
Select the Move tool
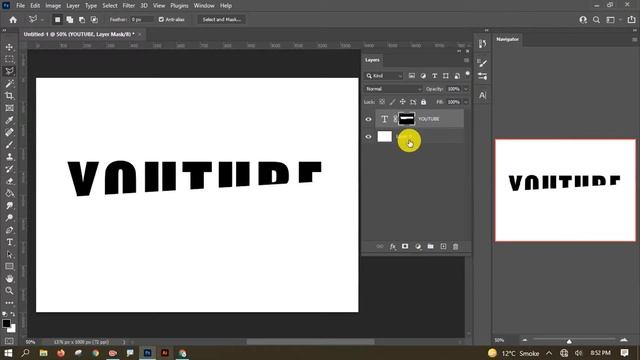pyautogui.click(x=9, y=47)
